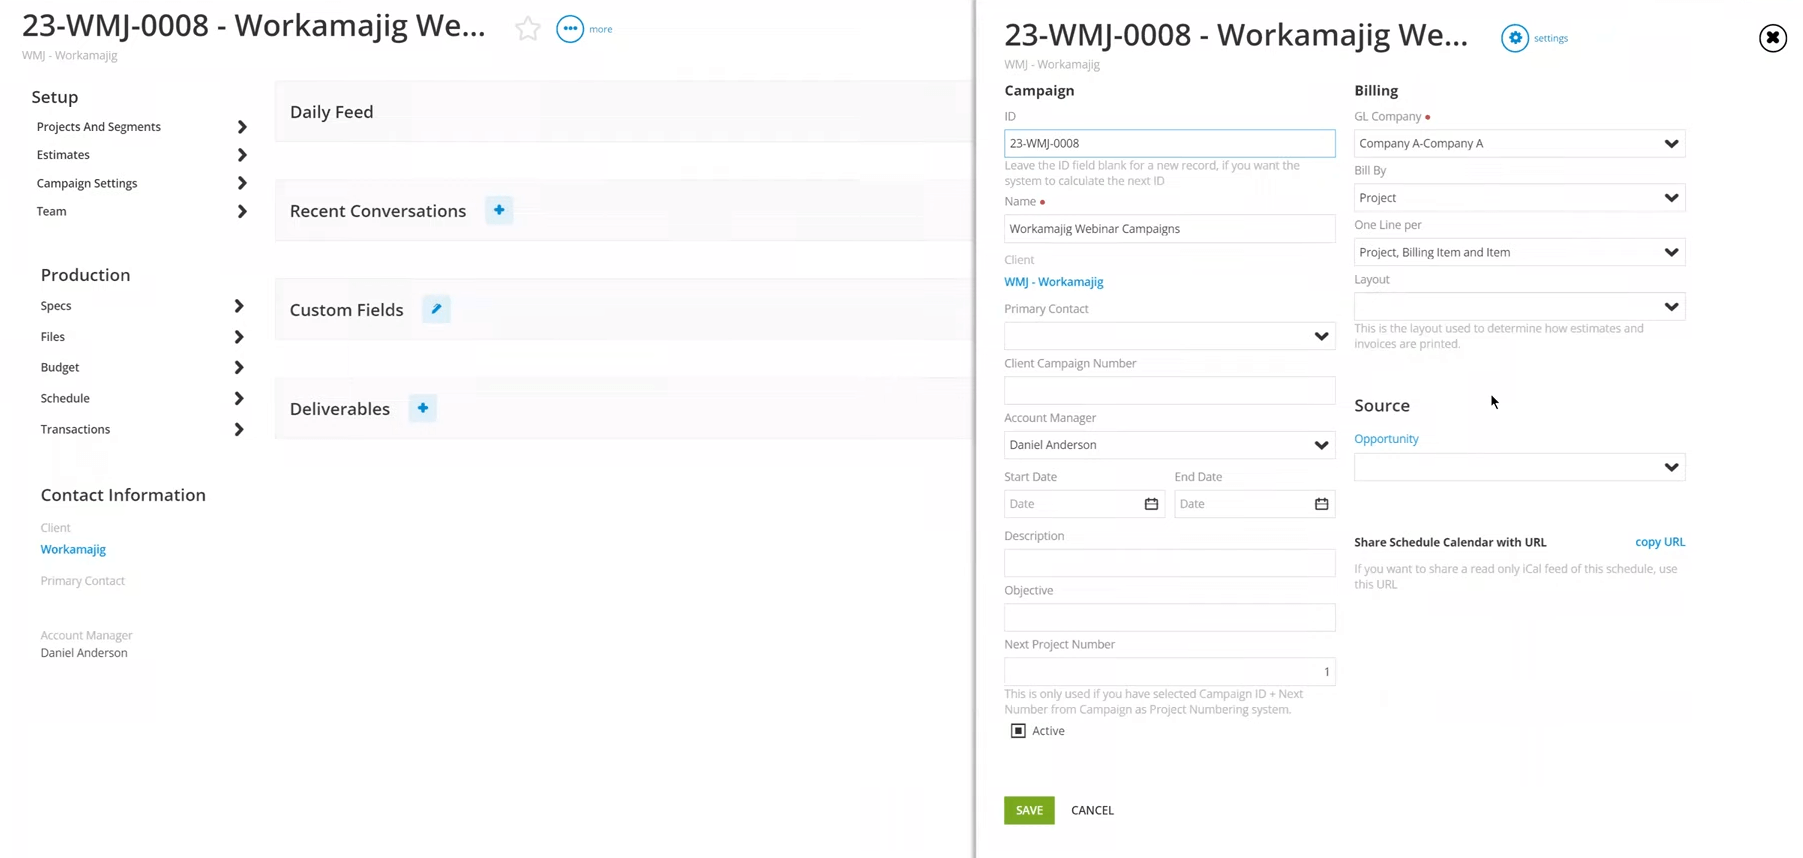Click the more label text
Screen dimensions: 1803x858
(601, 29)
